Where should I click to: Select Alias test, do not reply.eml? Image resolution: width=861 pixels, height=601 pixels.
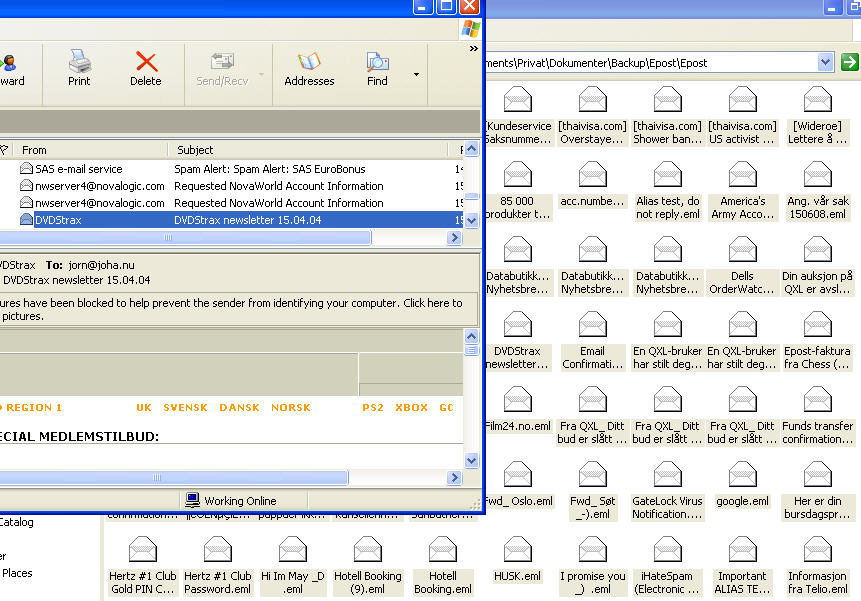[668, 191]
